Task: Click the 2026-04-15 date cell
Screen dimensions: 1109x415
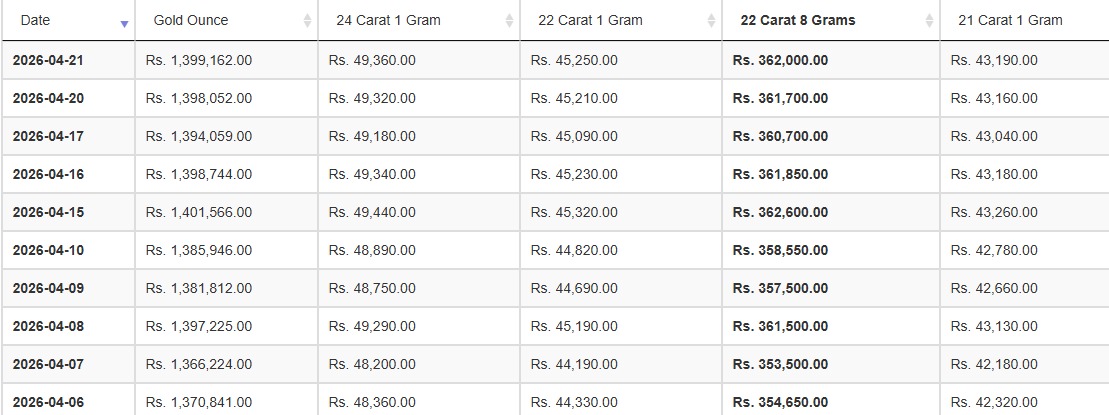Action: (x=48, y=212)
